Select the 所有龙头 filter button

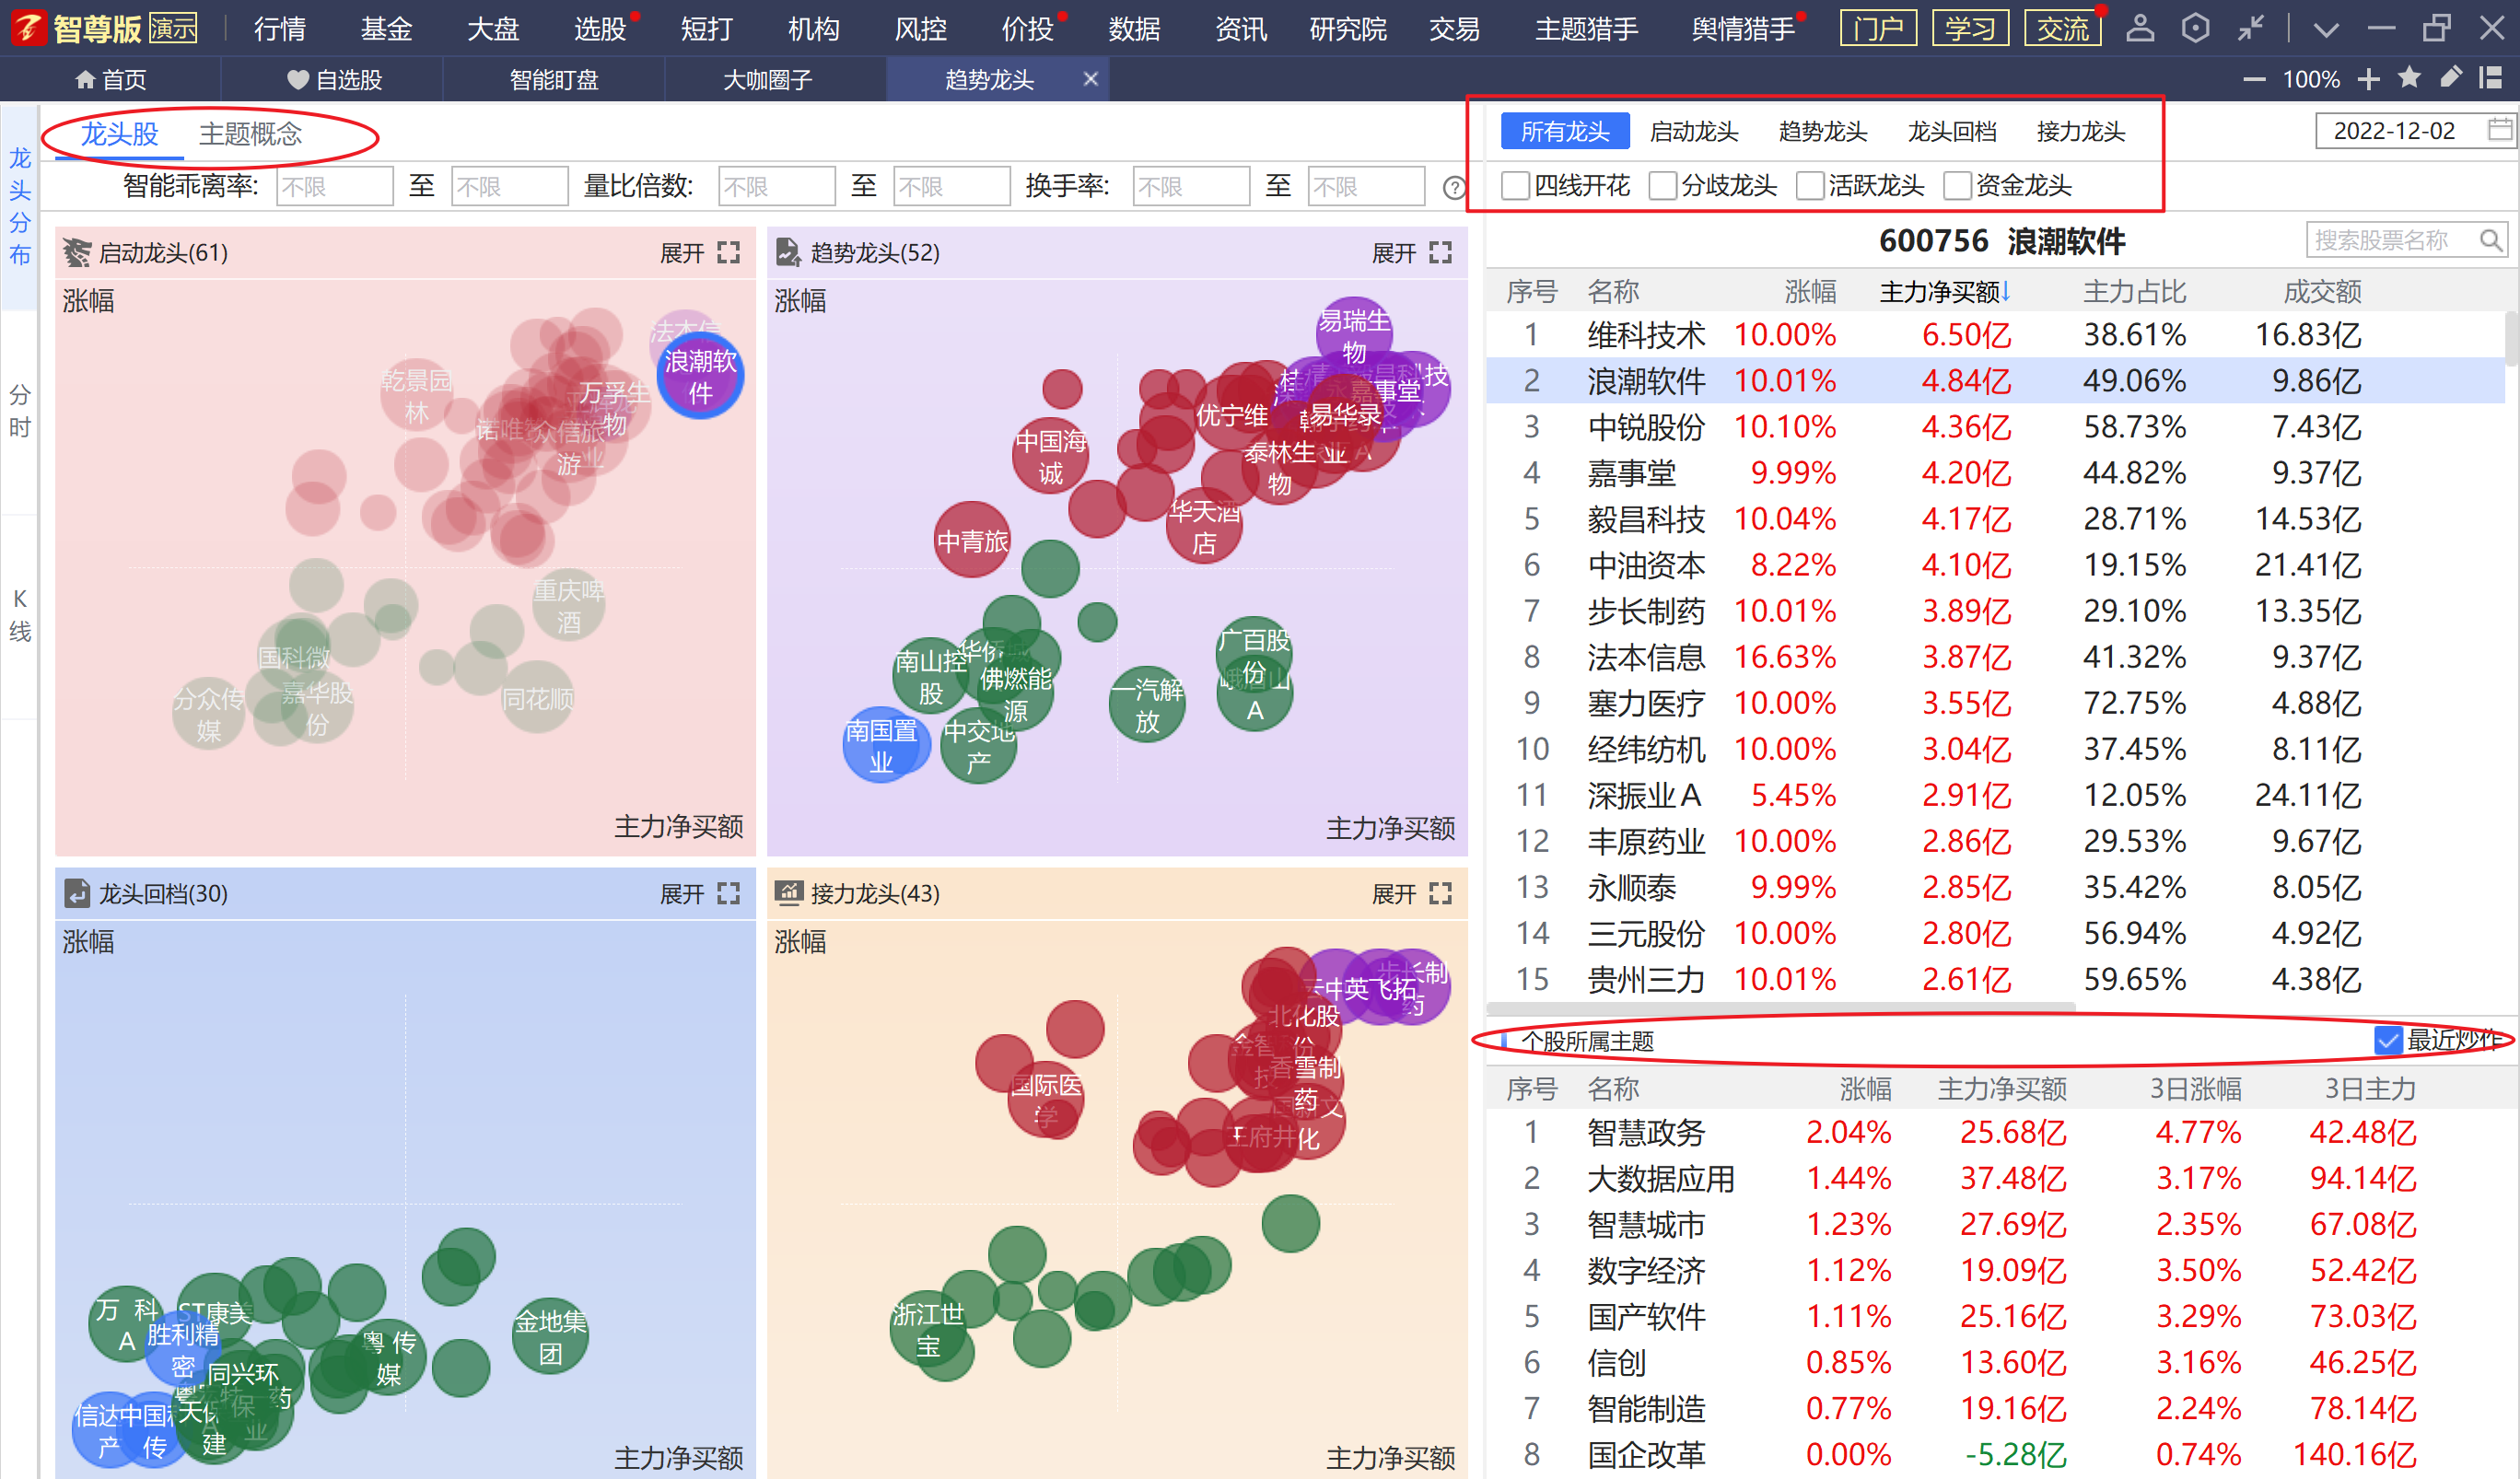[x=1565, y=131]
